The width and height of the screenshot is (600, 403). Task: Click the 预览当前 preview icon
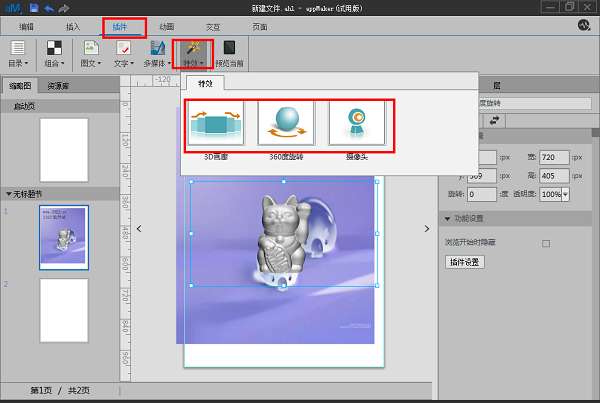(229, 53)
